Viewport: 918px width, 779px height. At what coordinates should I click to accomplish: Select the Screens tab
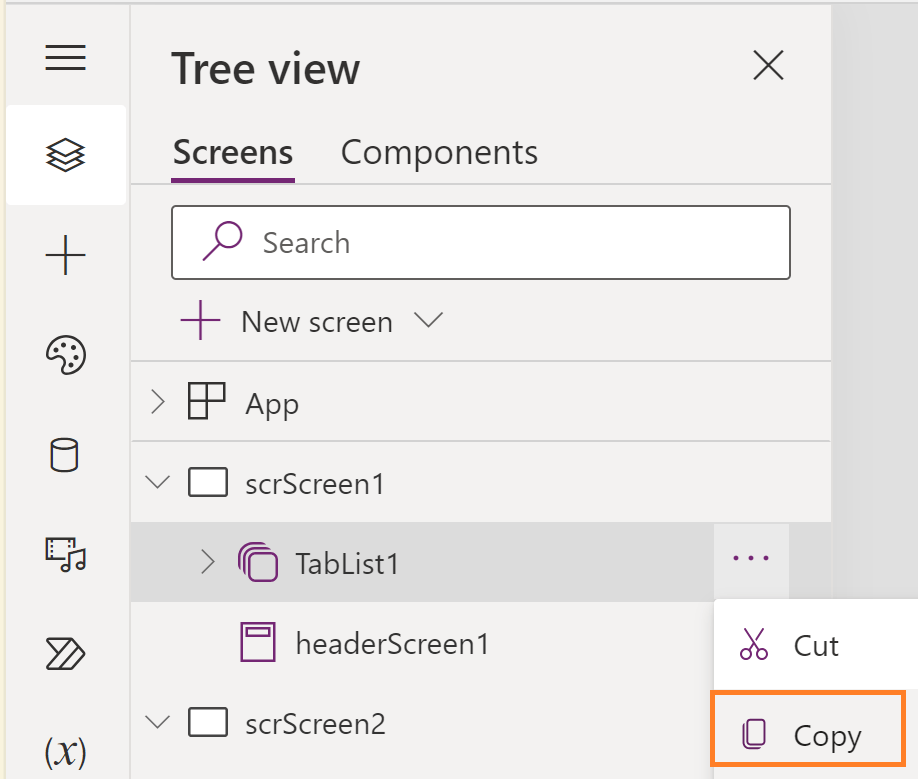click(x=233, y=153)
